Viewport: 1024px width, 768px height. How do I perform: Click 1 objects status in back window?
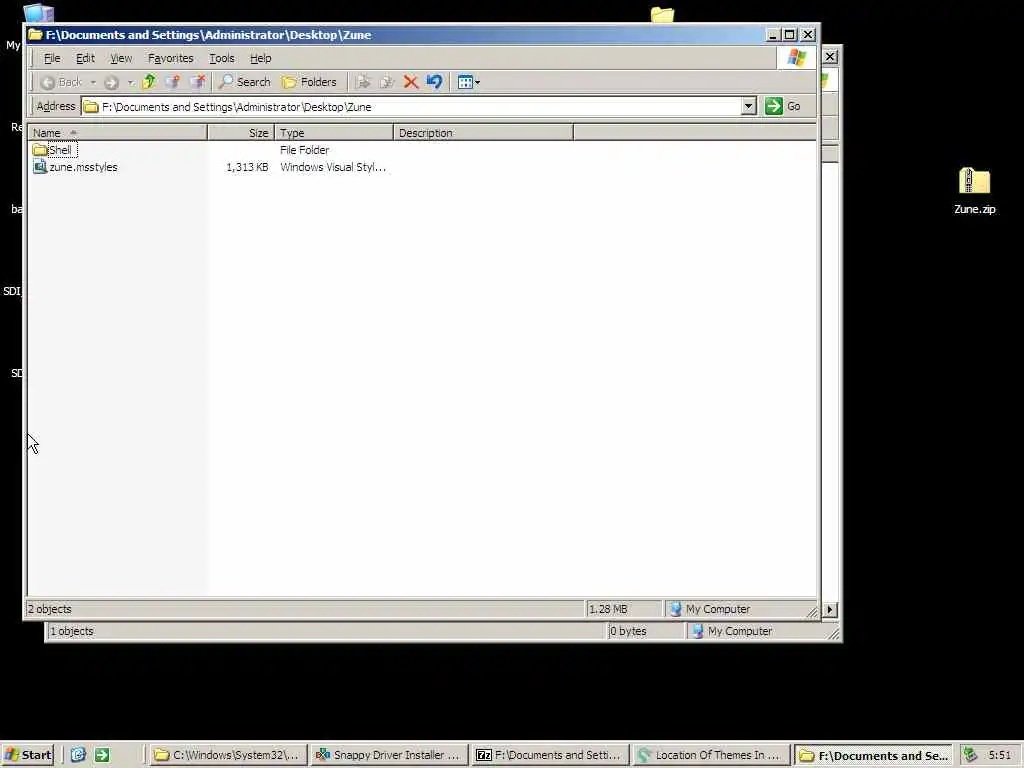72,632
